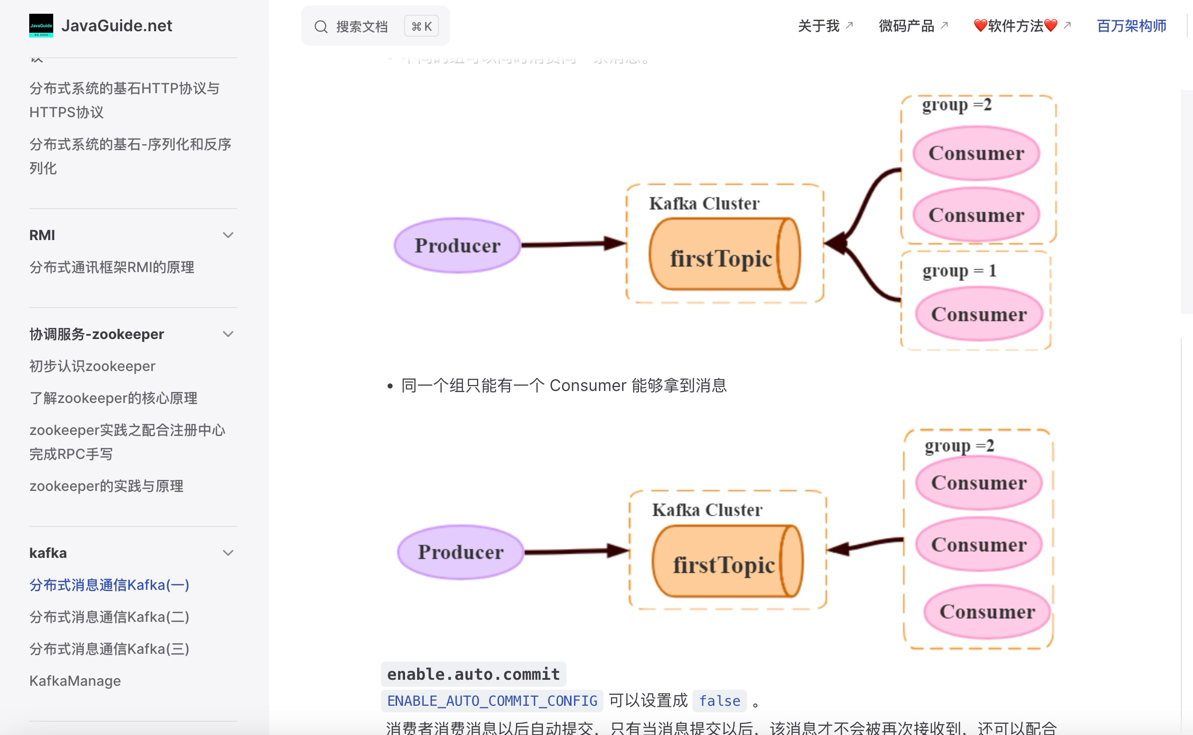This screenshot has width=1193, height=735.
Task: Click the second Kafka single-group diagram
Action: point(725,539)
